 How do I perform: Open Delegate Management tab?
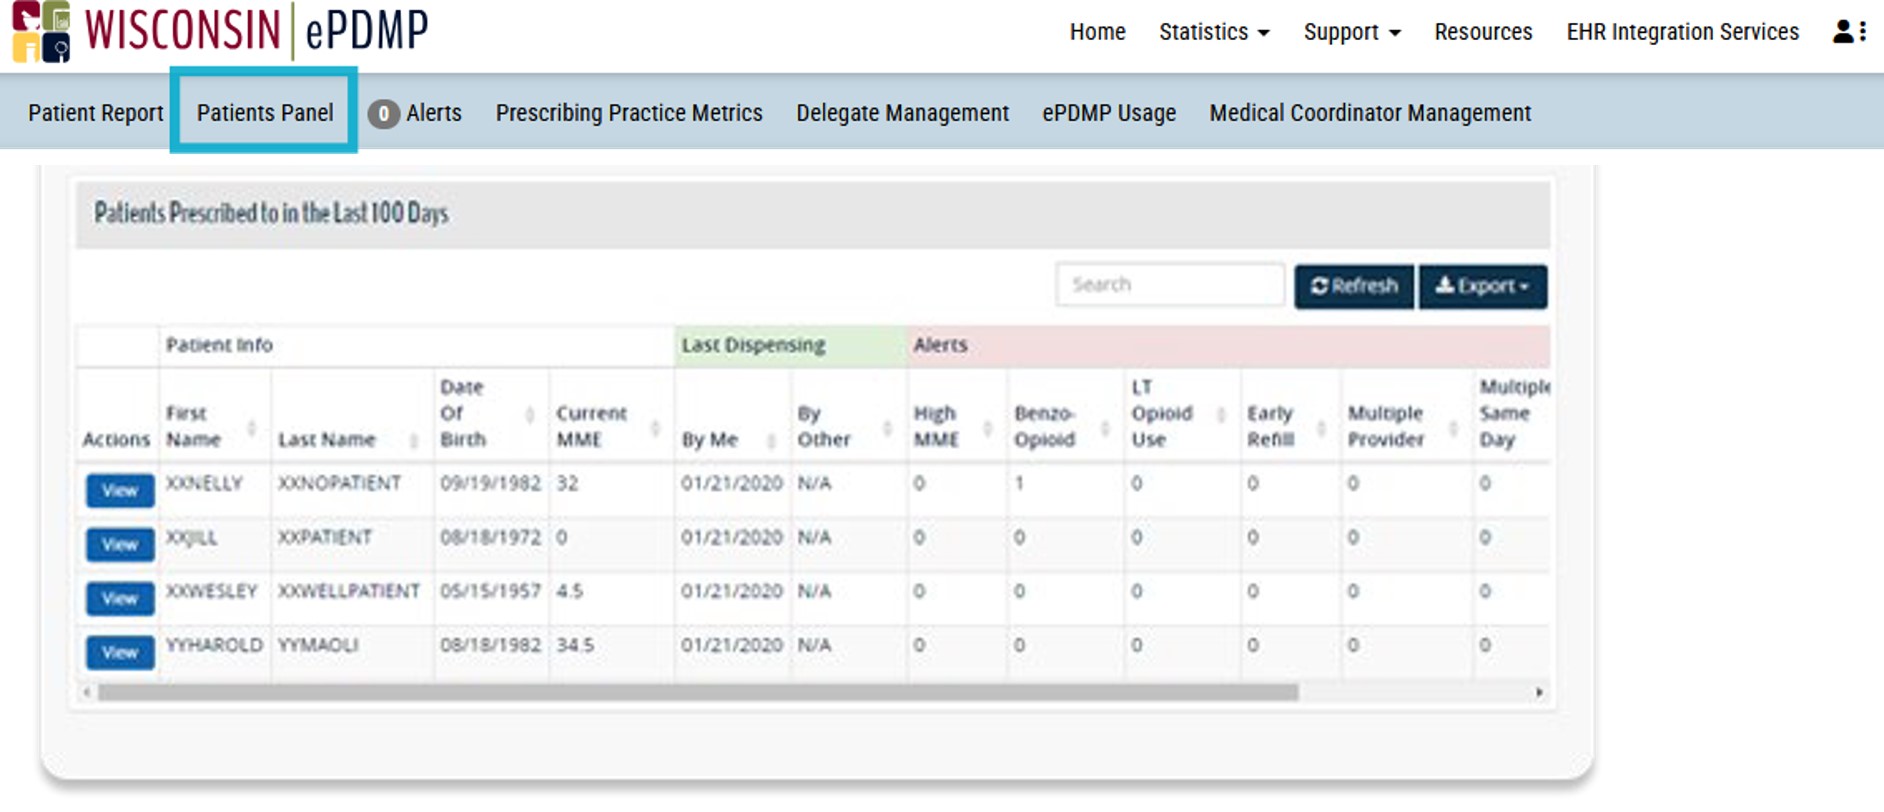(x=902, y=113)
